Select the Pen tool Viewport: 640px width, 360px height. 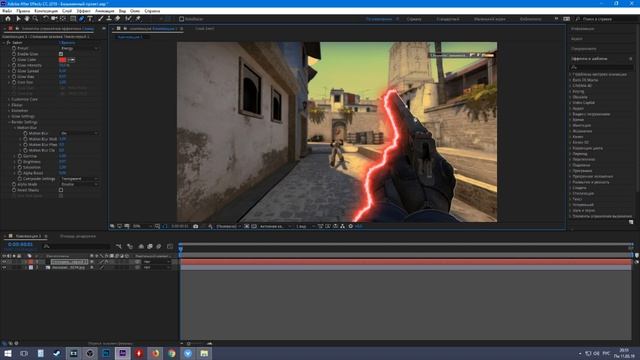pyautogui.click(x=82, y=19)
